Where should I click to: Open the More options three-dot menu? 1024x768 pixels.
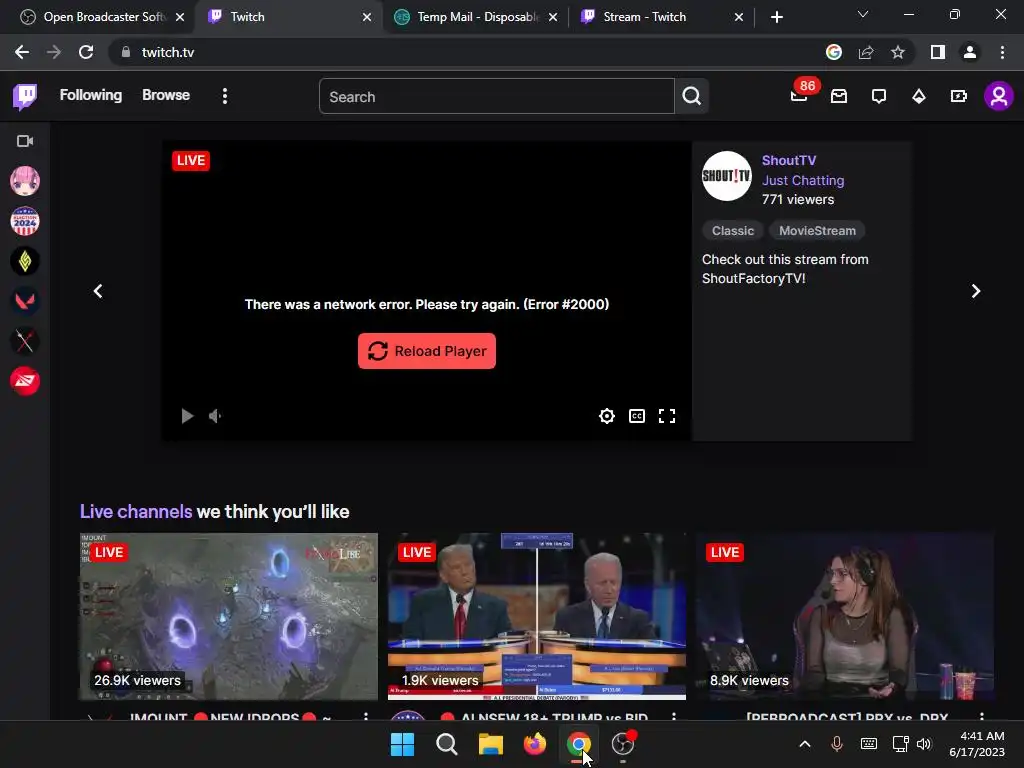(225, 97)
